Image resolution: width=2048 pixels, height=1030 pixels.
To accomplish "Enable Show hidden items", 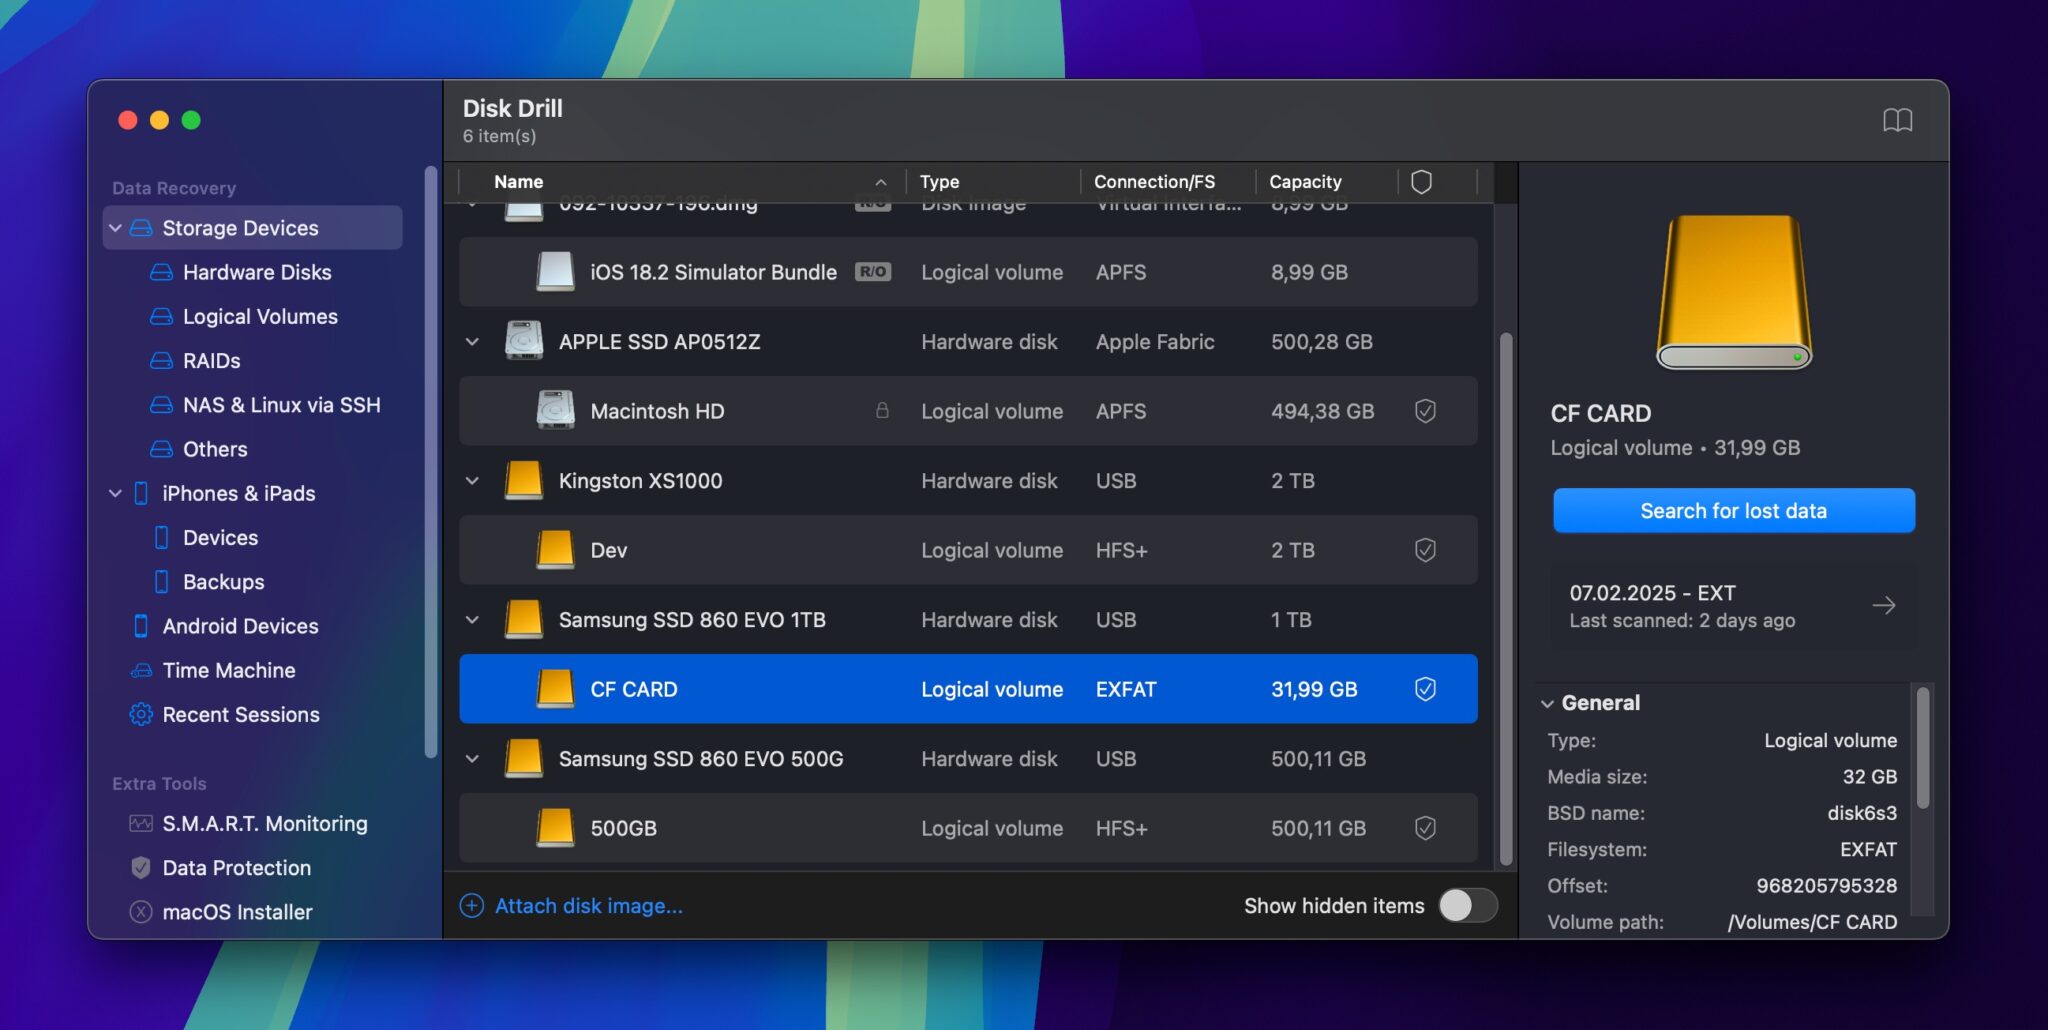I will point(1465,905).
